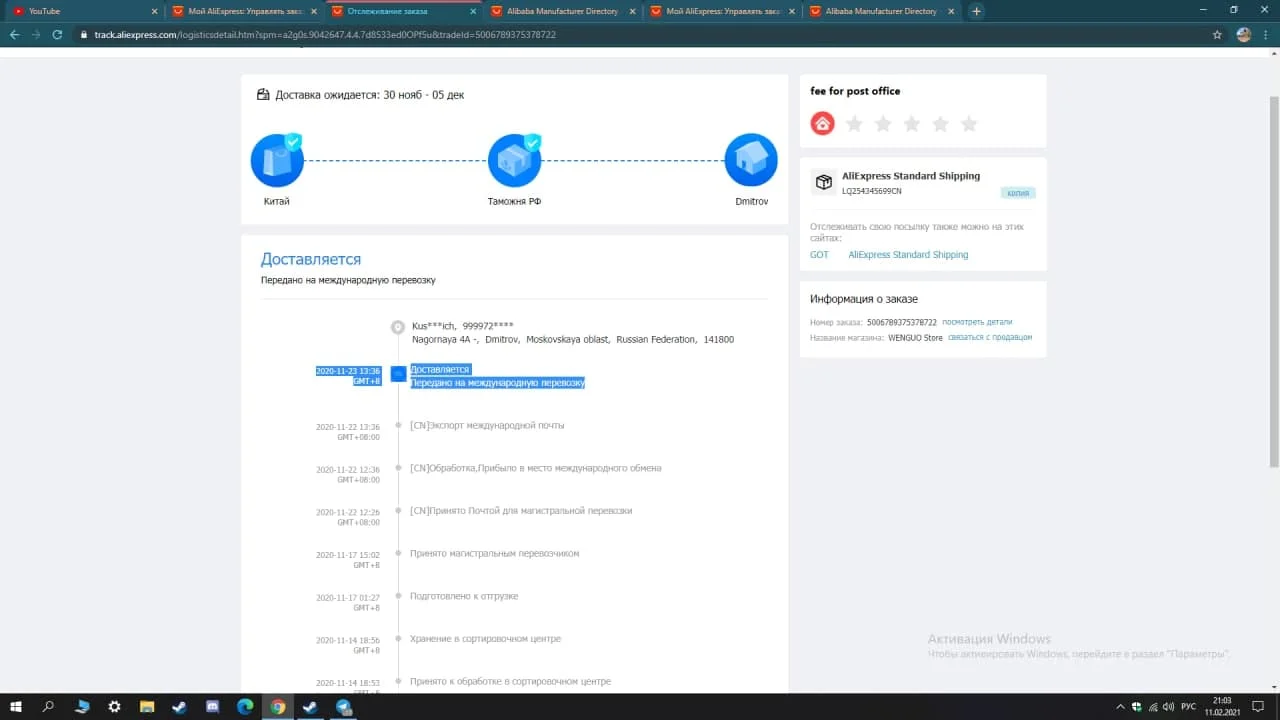Click the location pin icon next to the recipient address
1280x720 pixels.
(398, 326)
